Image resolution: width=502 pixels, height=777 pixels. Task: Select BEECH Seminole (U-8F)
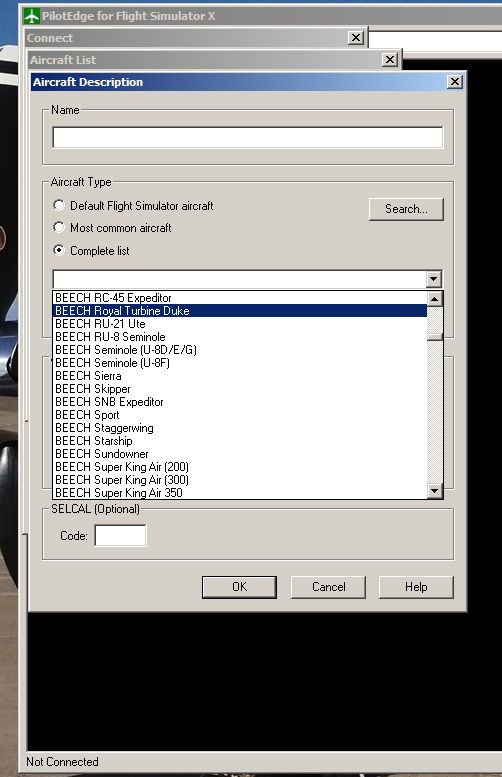click(240, 363)
